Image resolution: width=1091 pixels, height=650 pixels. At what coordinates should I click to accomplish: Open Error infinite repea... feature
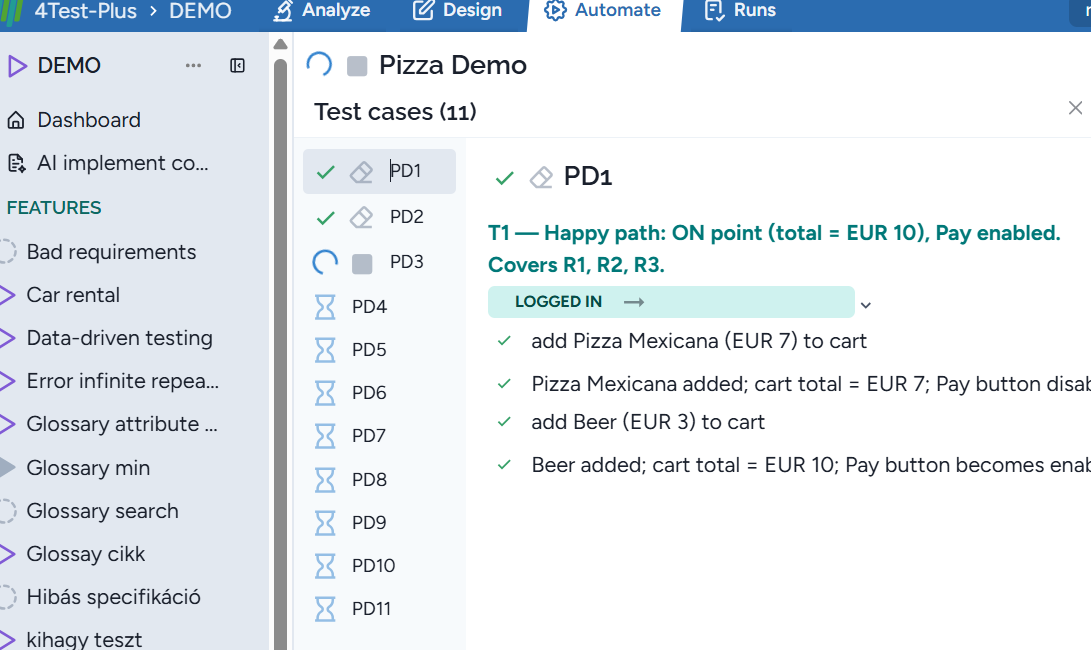pos(122,381)
